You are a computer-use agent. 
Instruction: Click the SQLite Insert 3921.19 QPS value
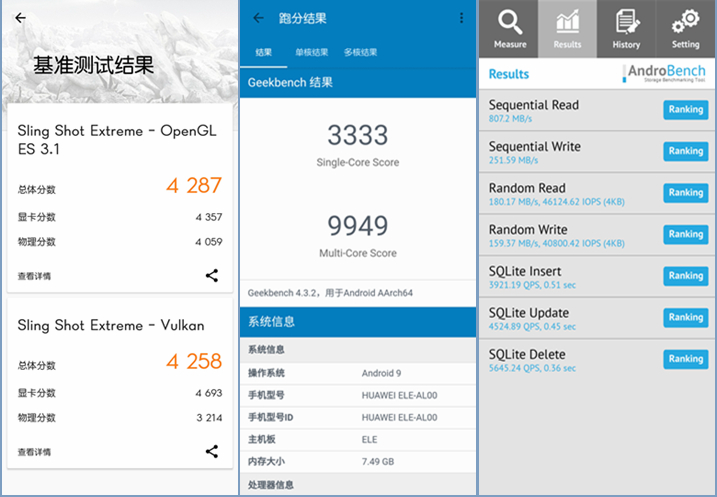[x=532, y=285]
